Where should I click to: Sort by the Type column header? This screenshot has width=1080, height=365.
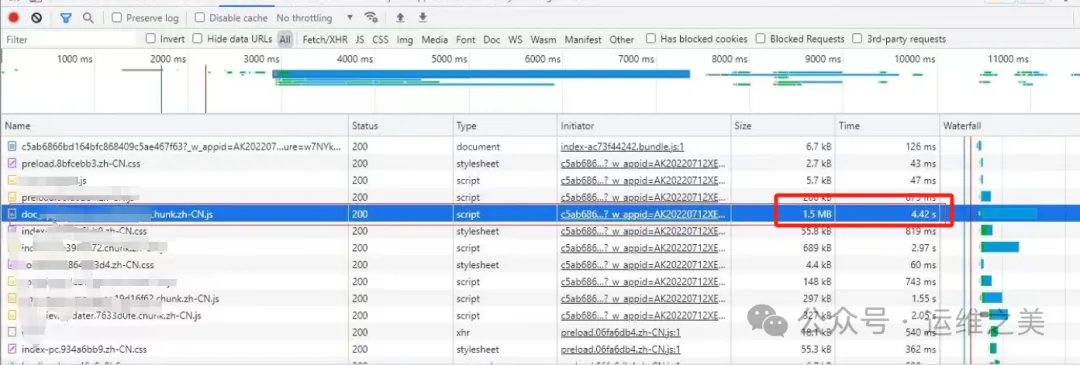tap(504, 127)
